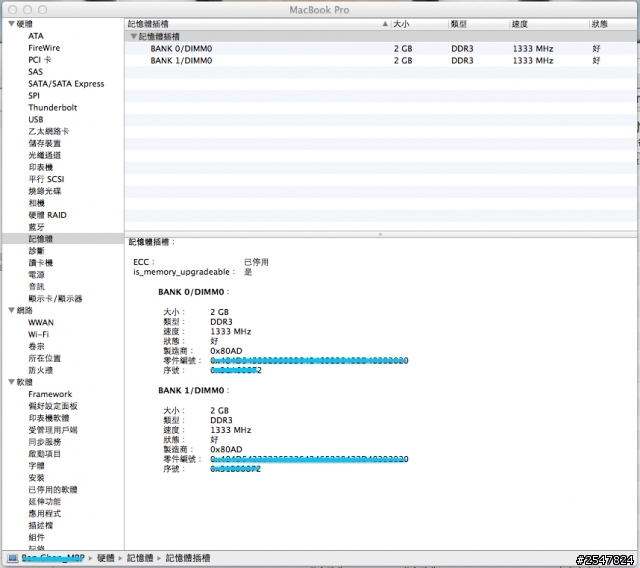The image size is (640, 568).
Task: Select 組件 in the sidebar
Action: [36, 537]
